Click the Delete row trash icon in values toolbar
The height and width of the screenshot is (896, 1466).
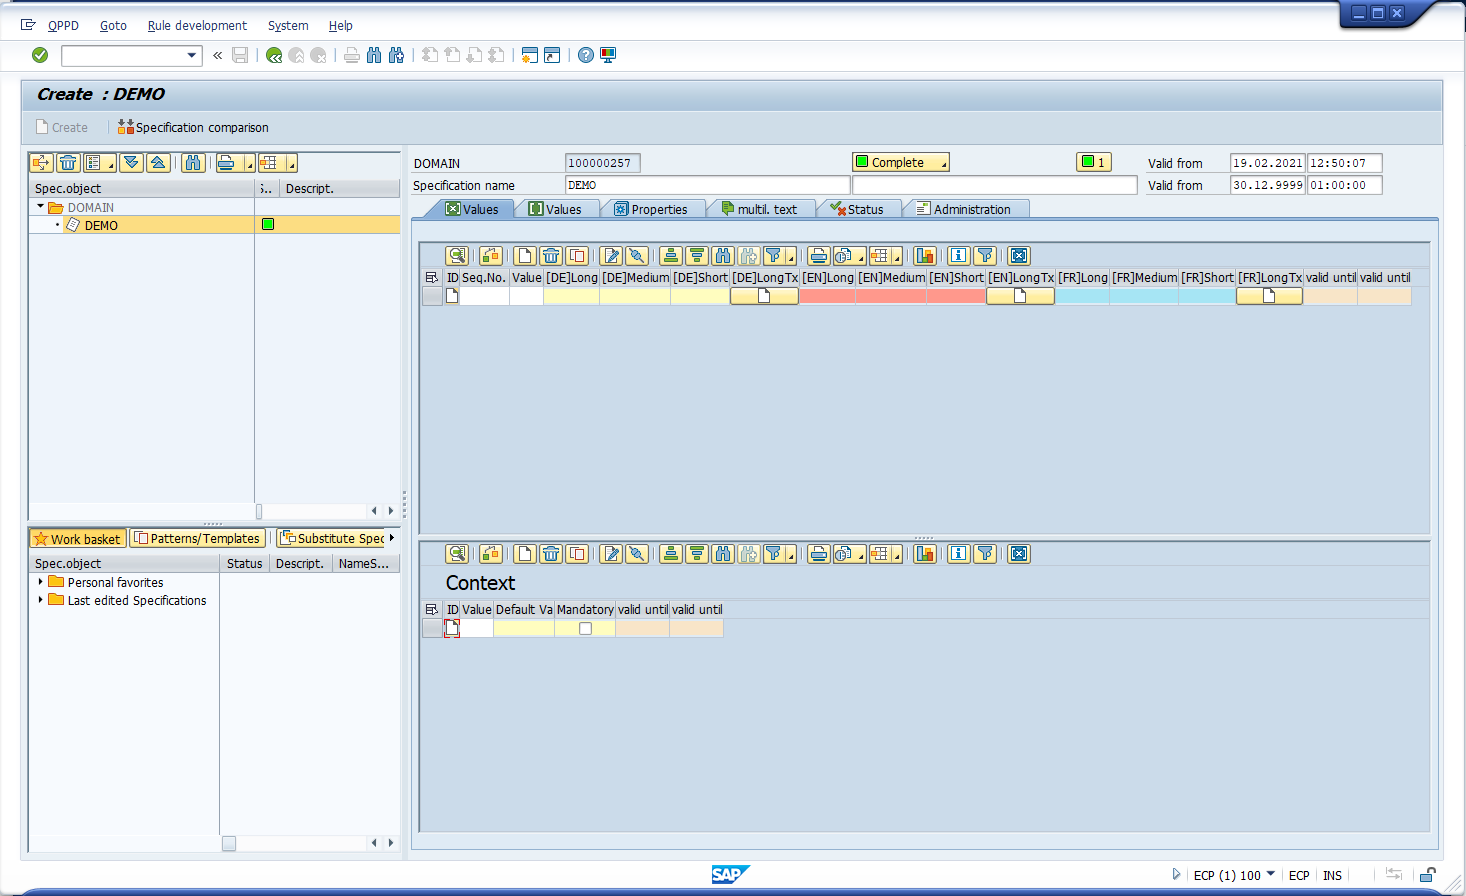click(551, 255)
